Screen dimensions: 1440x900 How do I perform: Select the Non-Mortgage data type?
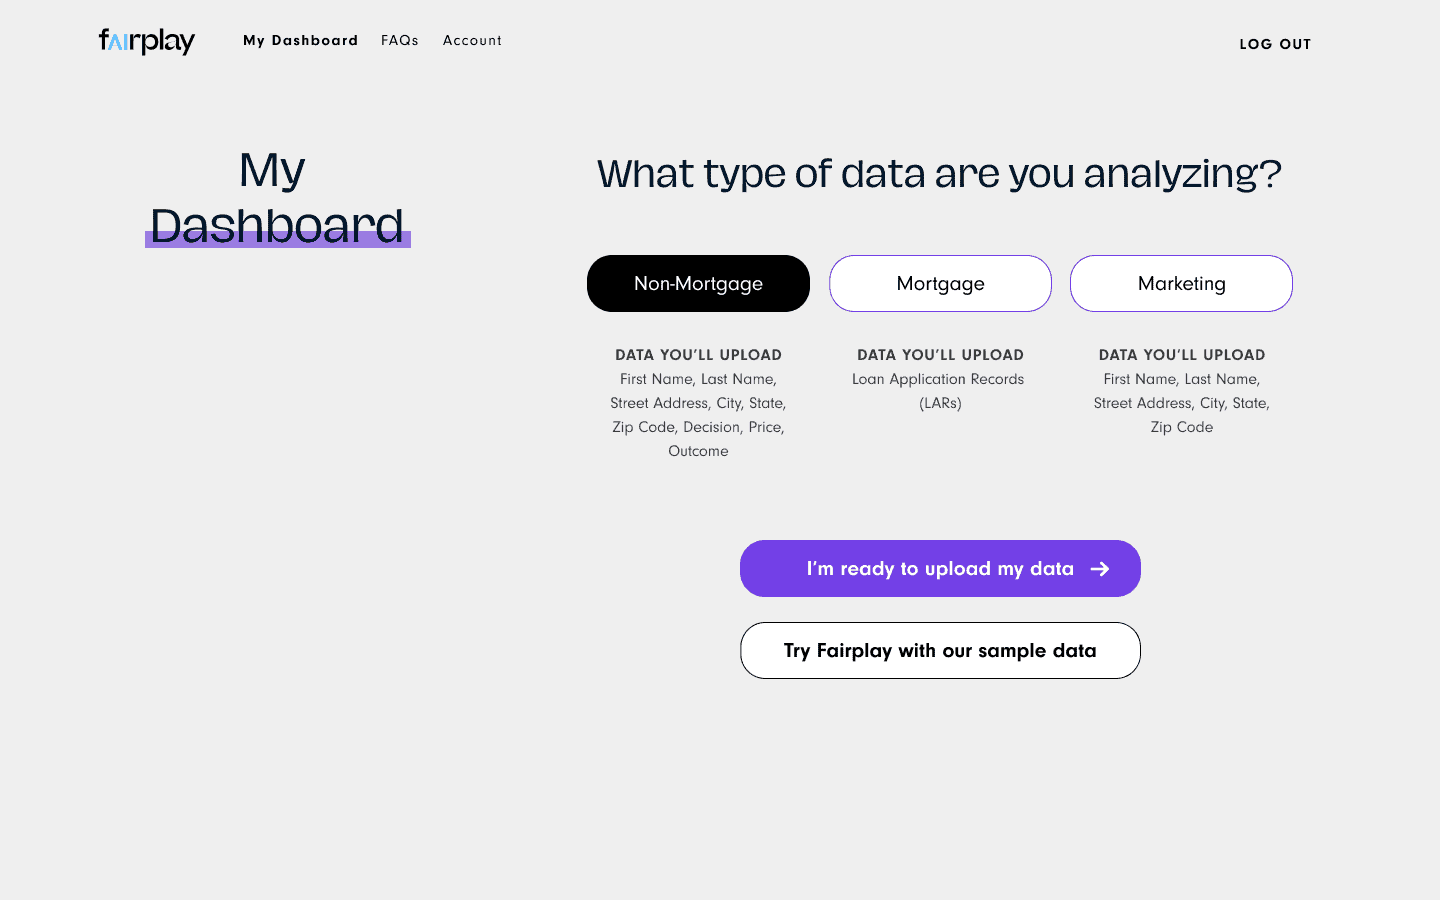[x=698, y=283]
